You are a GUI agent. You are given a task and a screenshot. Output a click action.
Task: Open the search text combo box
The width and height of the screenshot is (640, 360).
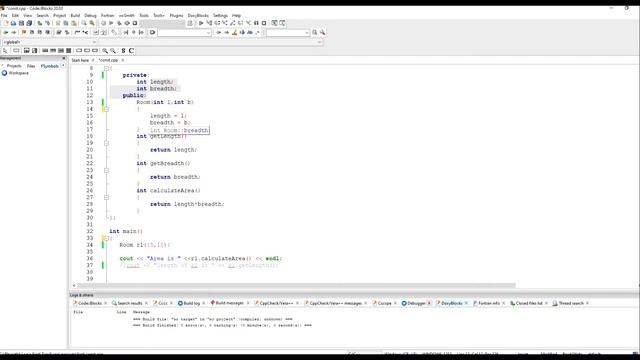click(x=184, y=33)
